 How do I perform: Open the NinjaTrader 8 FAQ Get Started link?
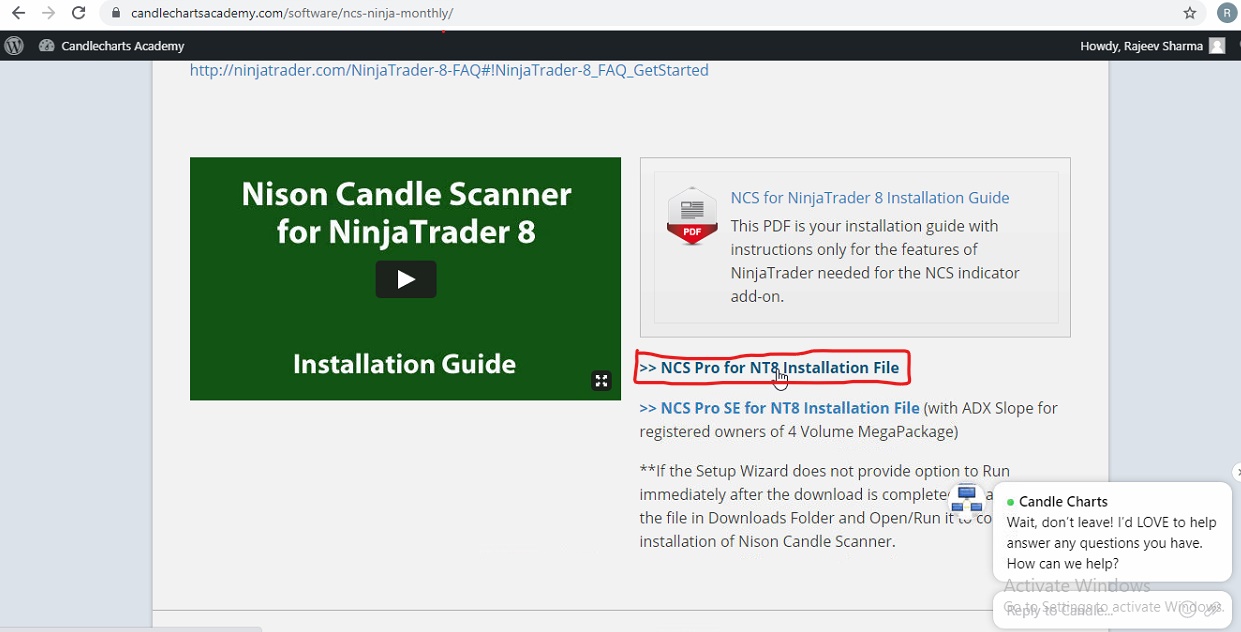point(449,70)
